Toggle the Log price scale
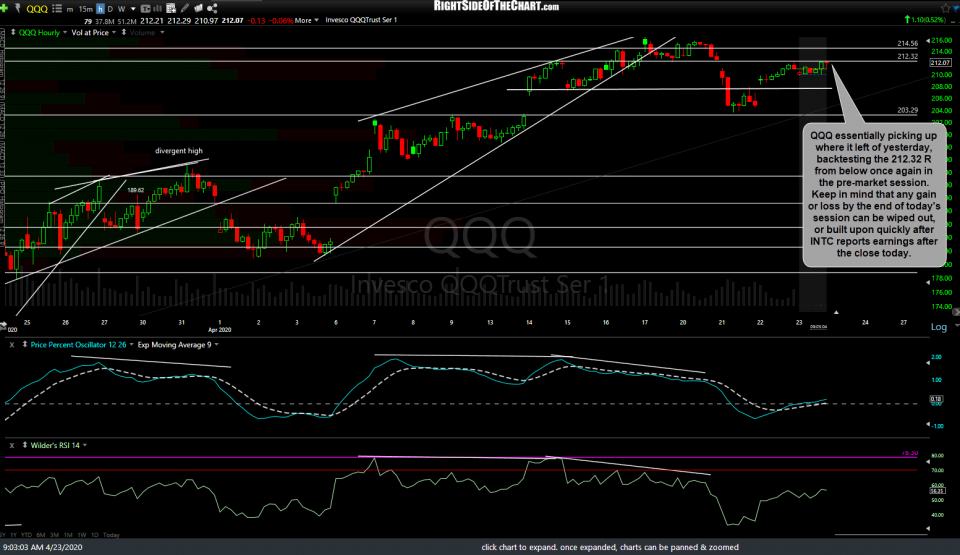The image size is (960, 555). click(939, 327)
